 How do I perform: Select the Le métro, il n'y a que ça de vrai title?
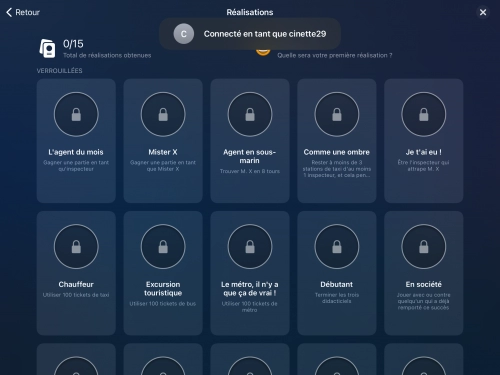[x=250, y=289]
